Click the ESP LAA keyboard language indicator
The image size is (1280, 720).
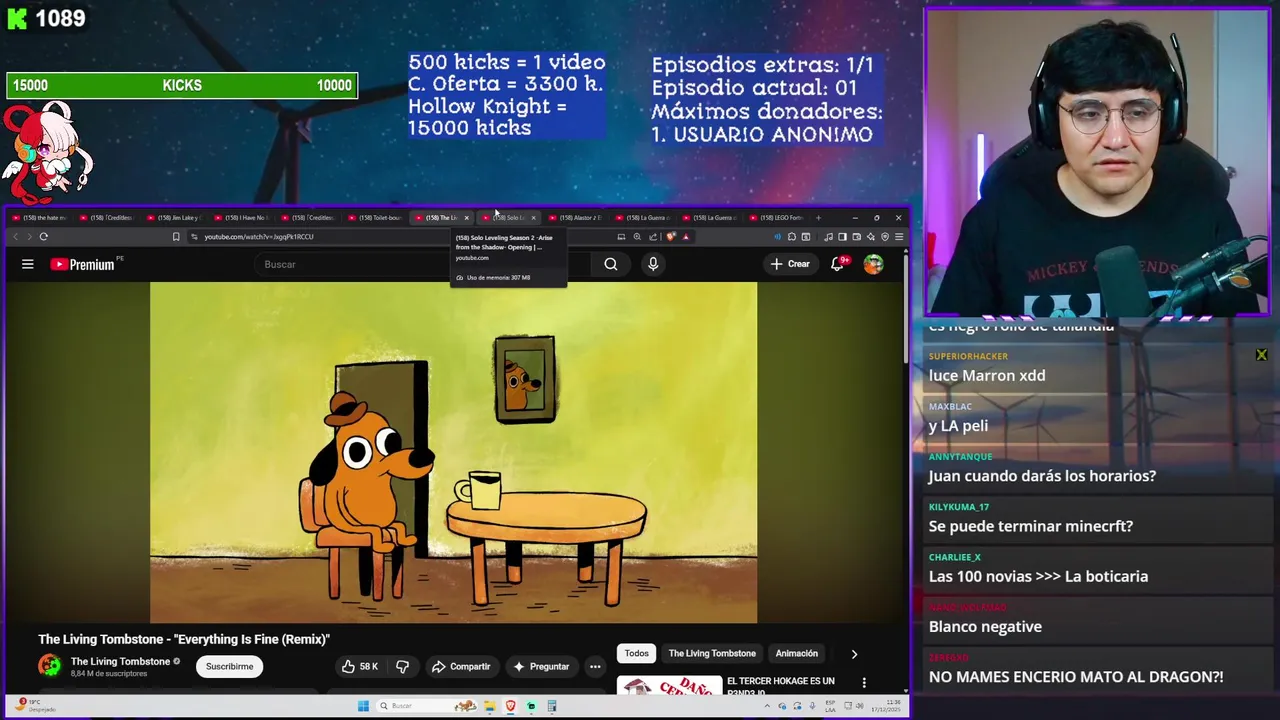tap(830, 706)
